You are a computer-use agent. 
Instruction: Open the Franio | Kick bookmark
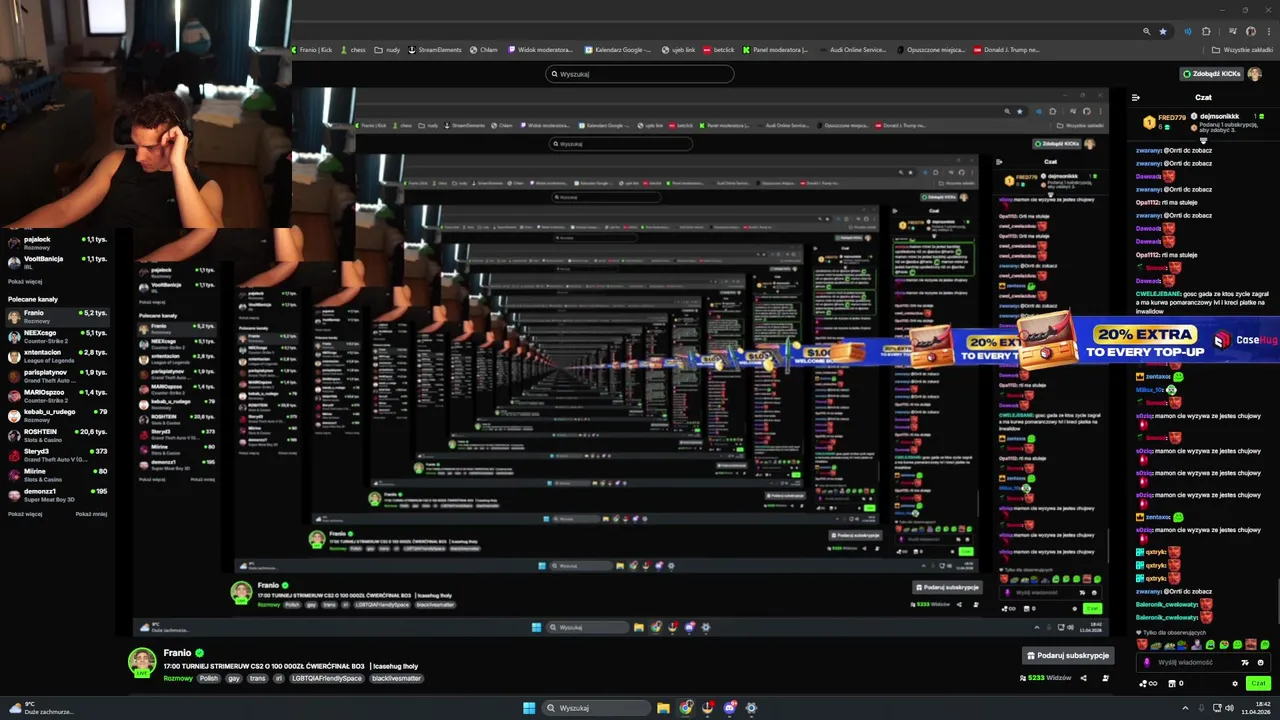[x=312, y=49]
